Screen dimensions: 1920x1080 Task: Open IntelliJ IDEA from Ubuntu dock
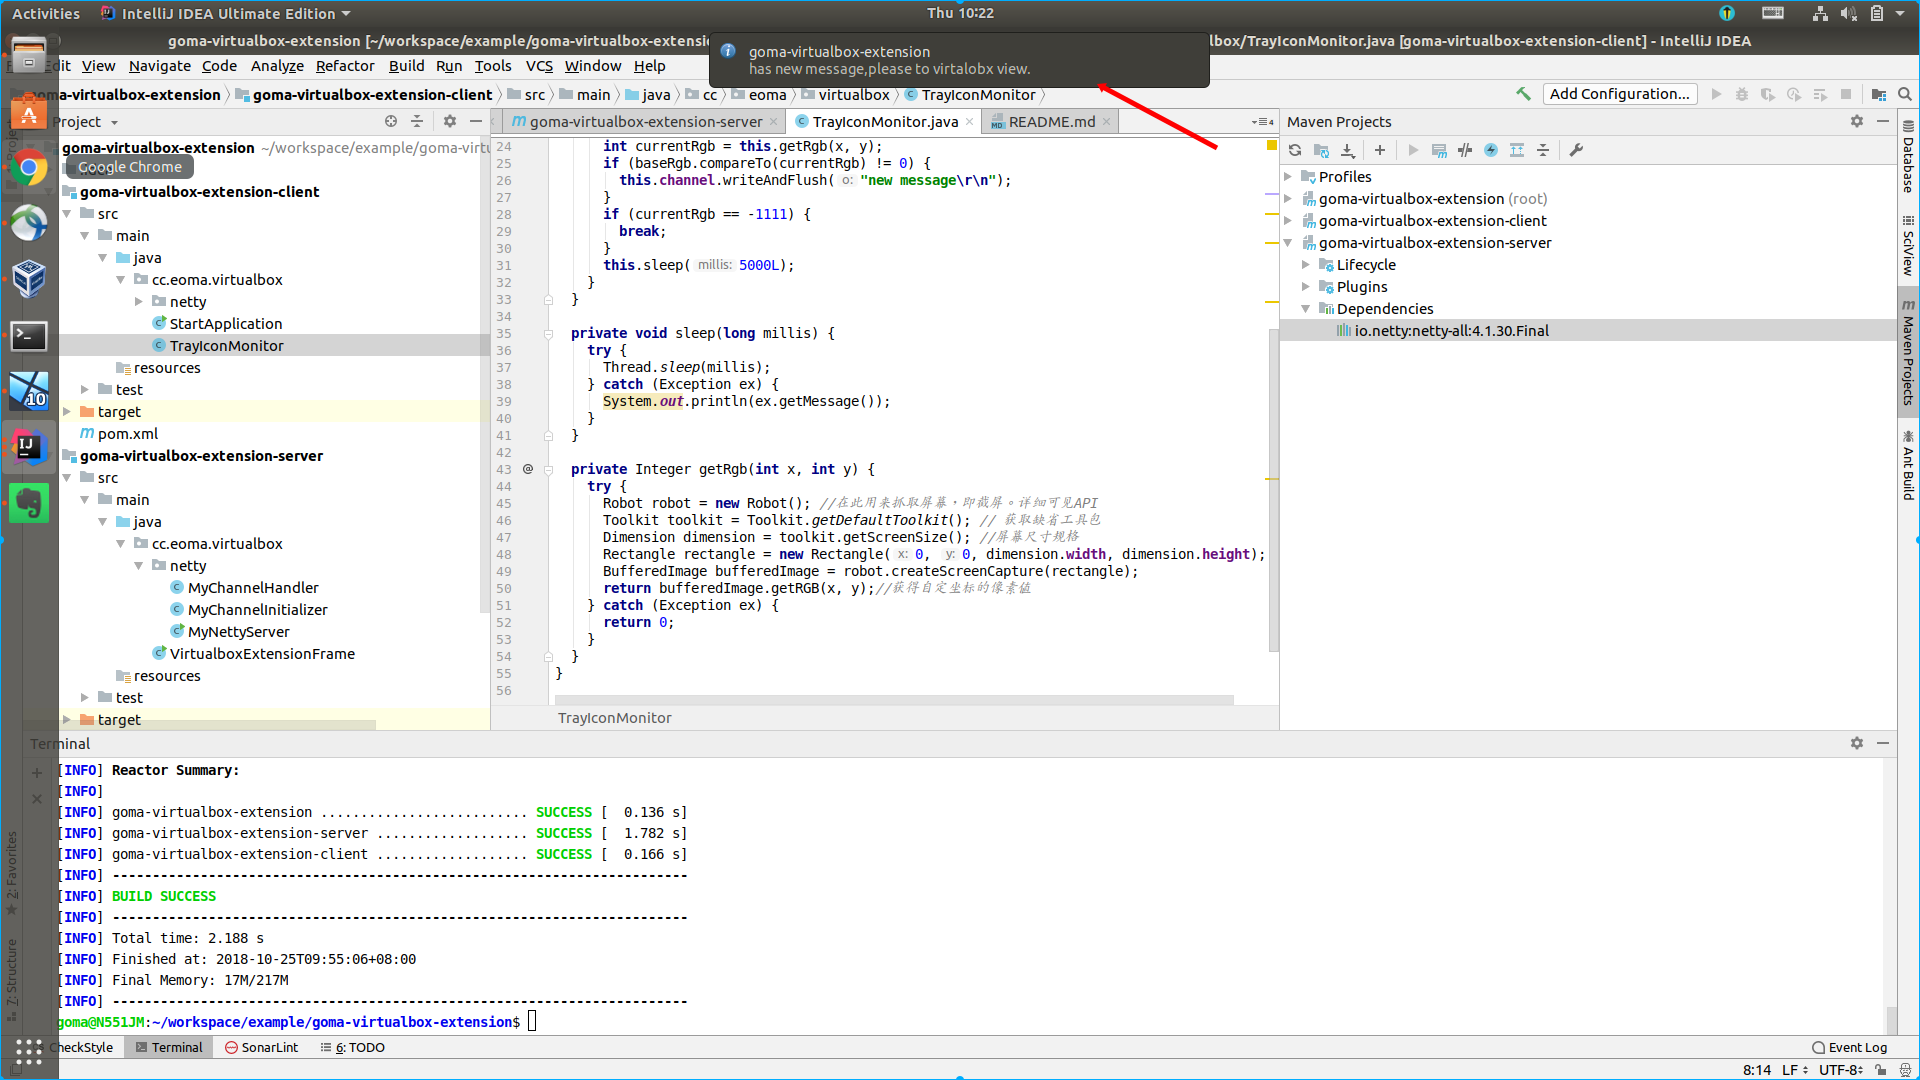tap(29, 447)
